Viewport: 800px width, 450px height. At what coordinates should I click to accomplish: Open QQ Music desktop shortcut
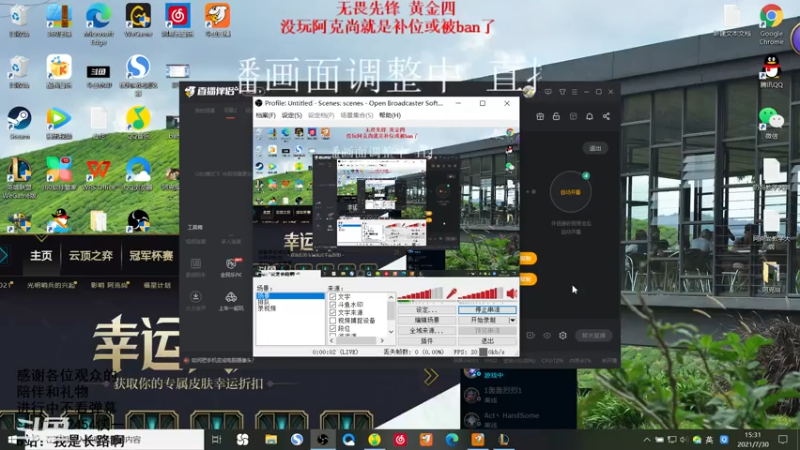coord(138,123)
